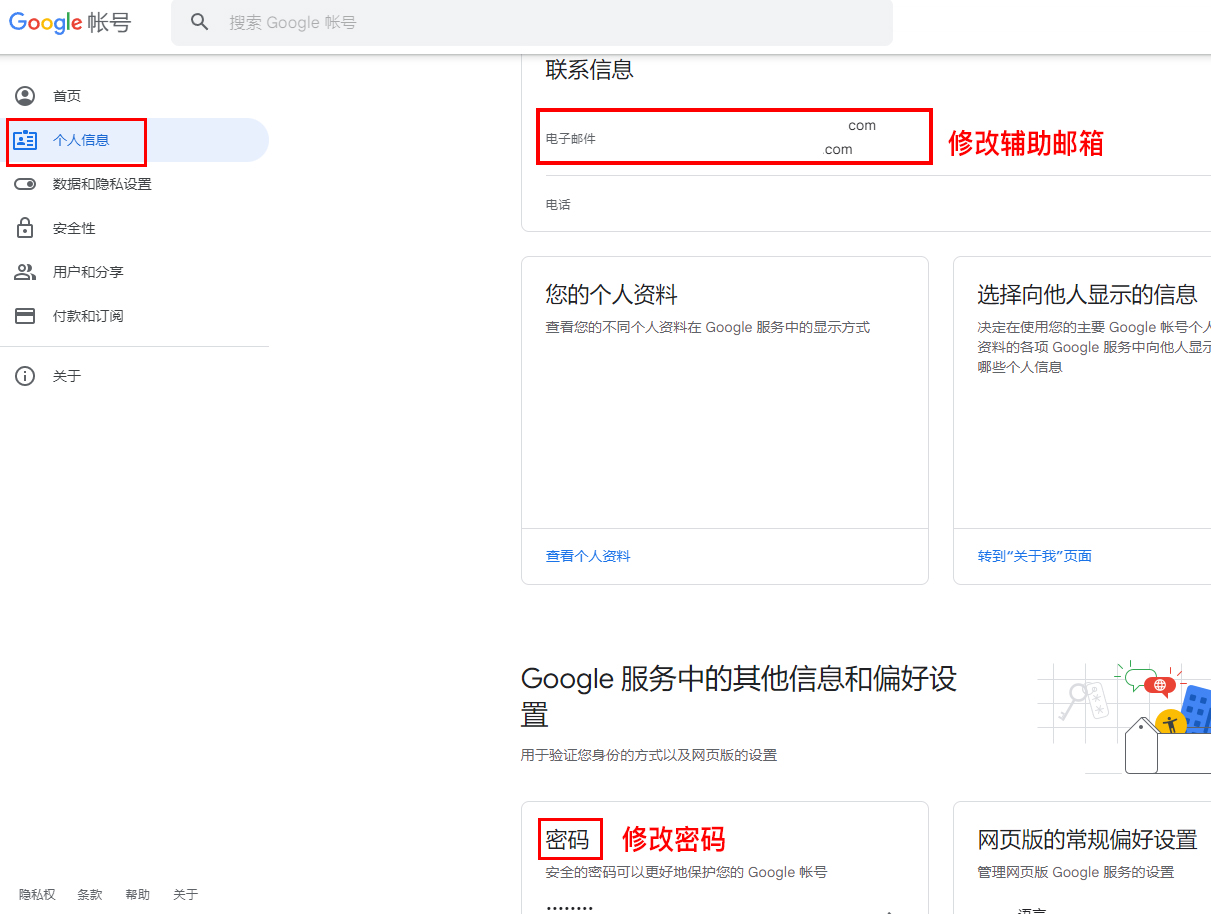This screenshot has width=1211, height=914.
Task: Click the 用户和分享 people icon
Action: tap(25, 272)
